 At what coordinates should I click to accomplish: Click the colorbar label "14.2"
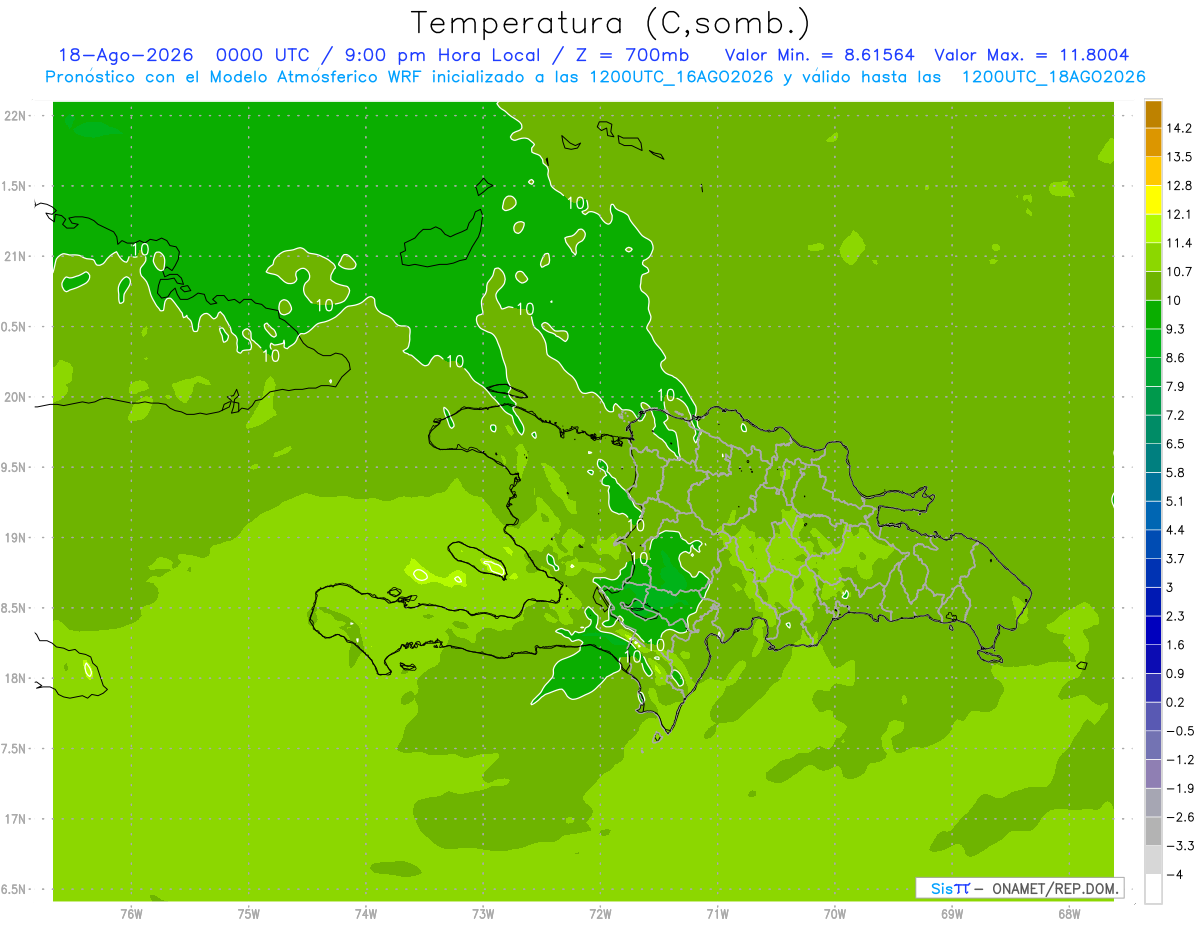(x=1179, y=128)
